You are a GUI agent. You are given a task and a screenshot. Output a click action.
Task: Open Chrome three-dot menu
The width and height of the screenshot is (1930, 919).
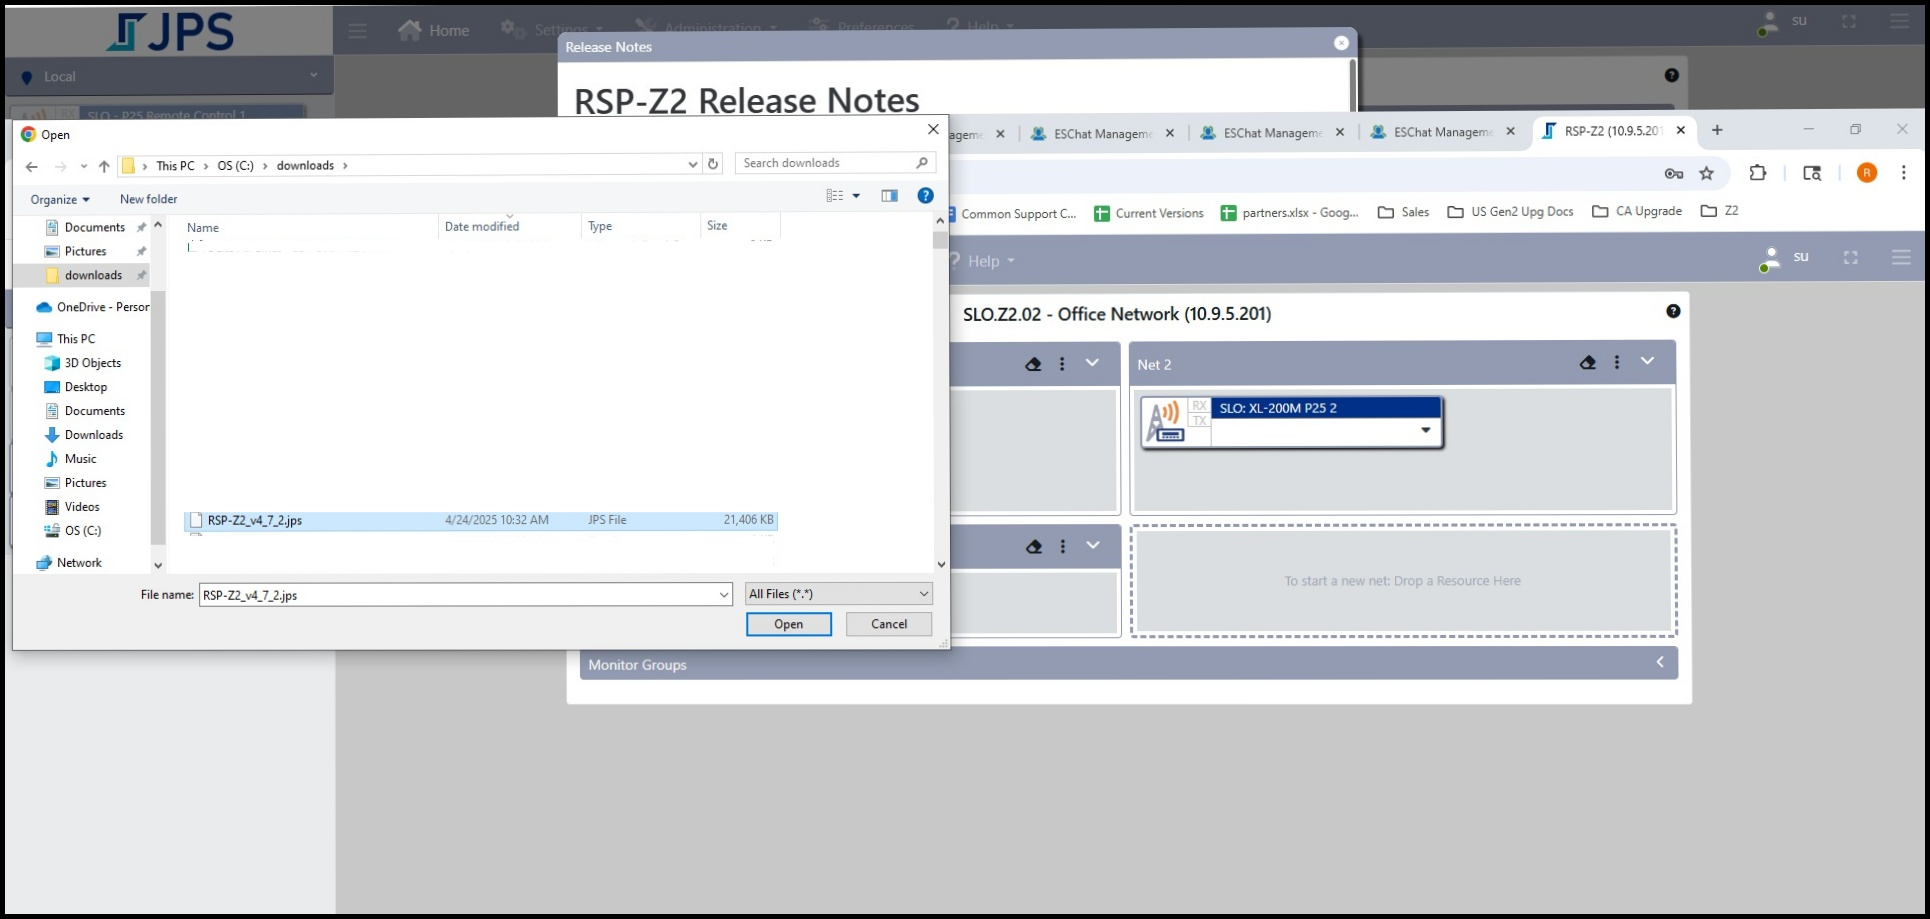[1904, 173]
